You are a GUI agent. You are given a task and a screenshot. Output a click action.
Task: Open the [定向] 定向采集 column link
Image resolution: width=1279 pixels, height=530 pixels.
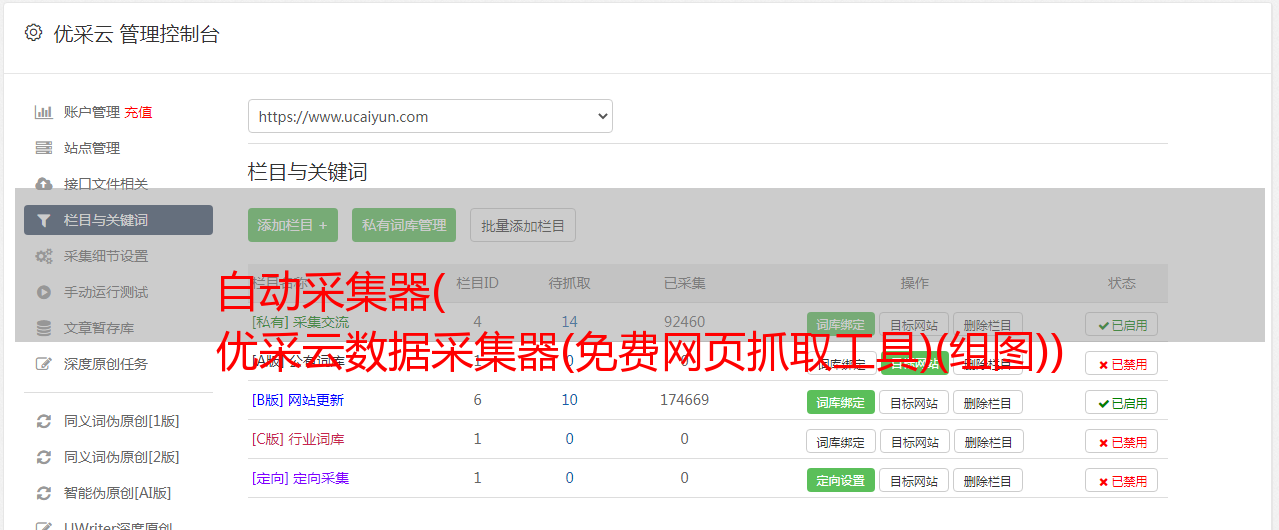pos(300,478)
